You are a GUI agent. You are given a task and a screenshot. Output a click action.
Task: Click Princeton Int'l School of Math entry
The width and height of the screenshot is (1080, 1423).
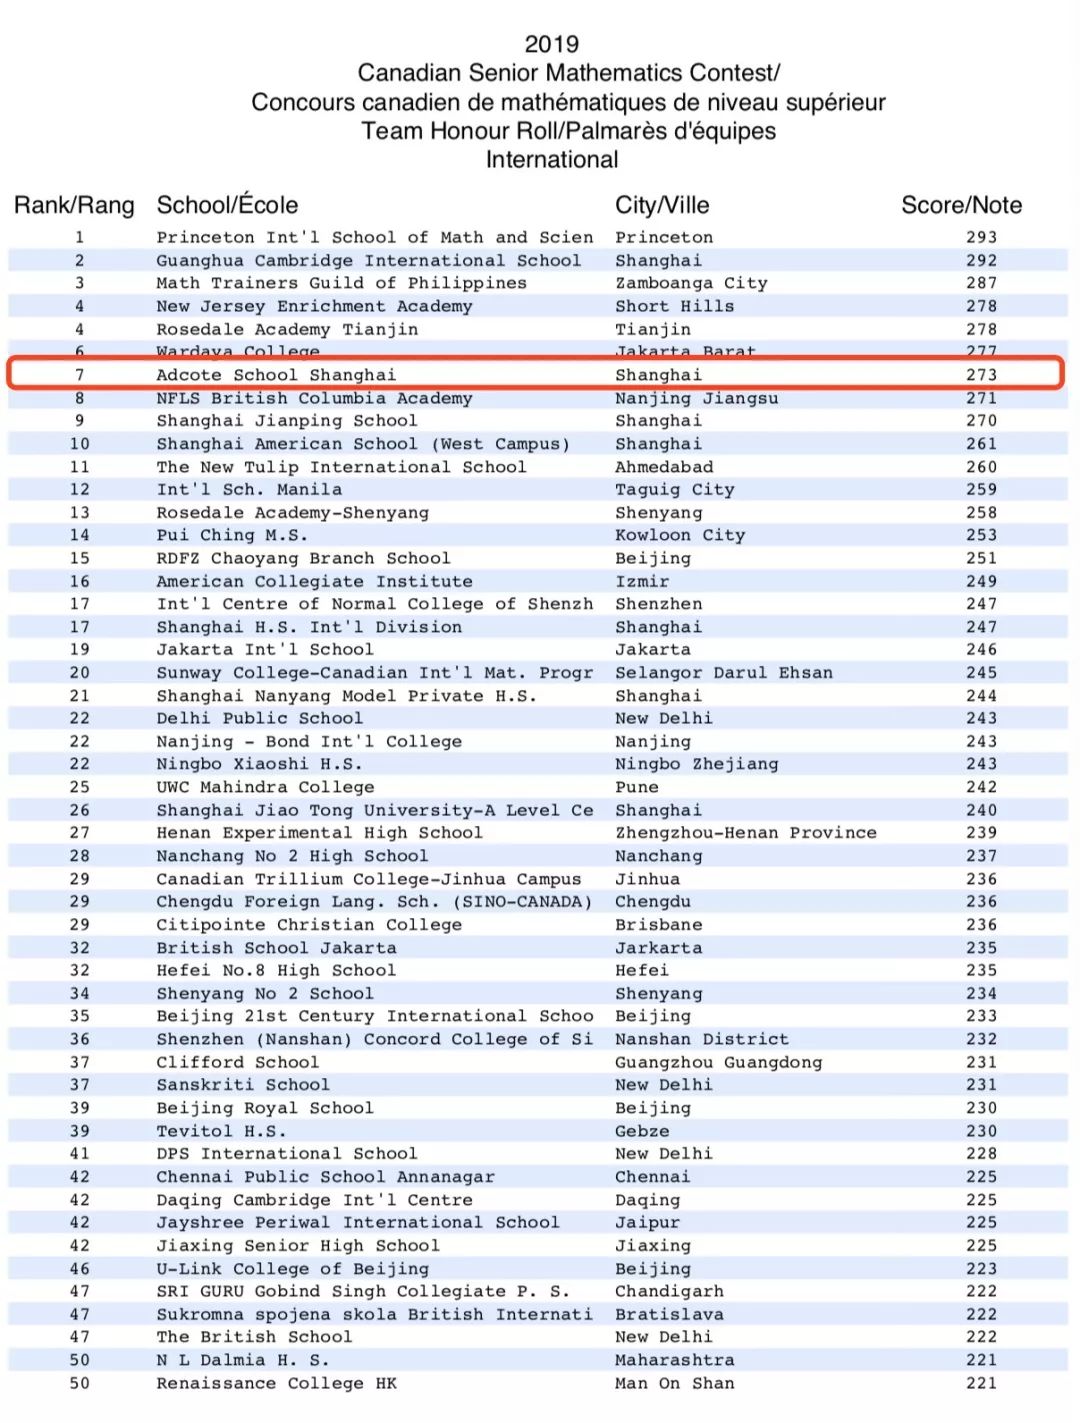point(375,237)
